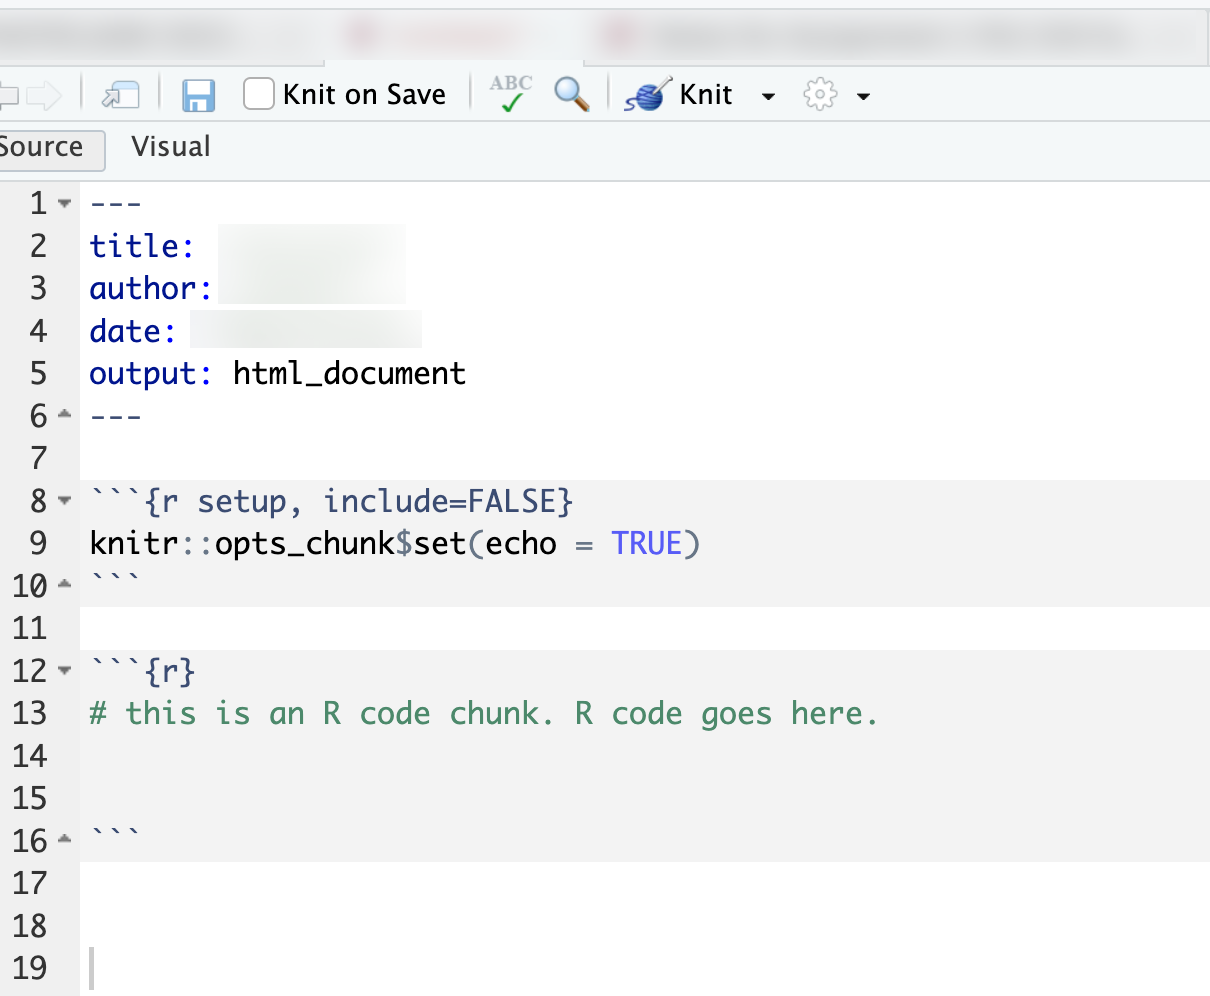1210x996 pixels.
Task: Run the spell check tool
Action: click(x=510, y=93)
